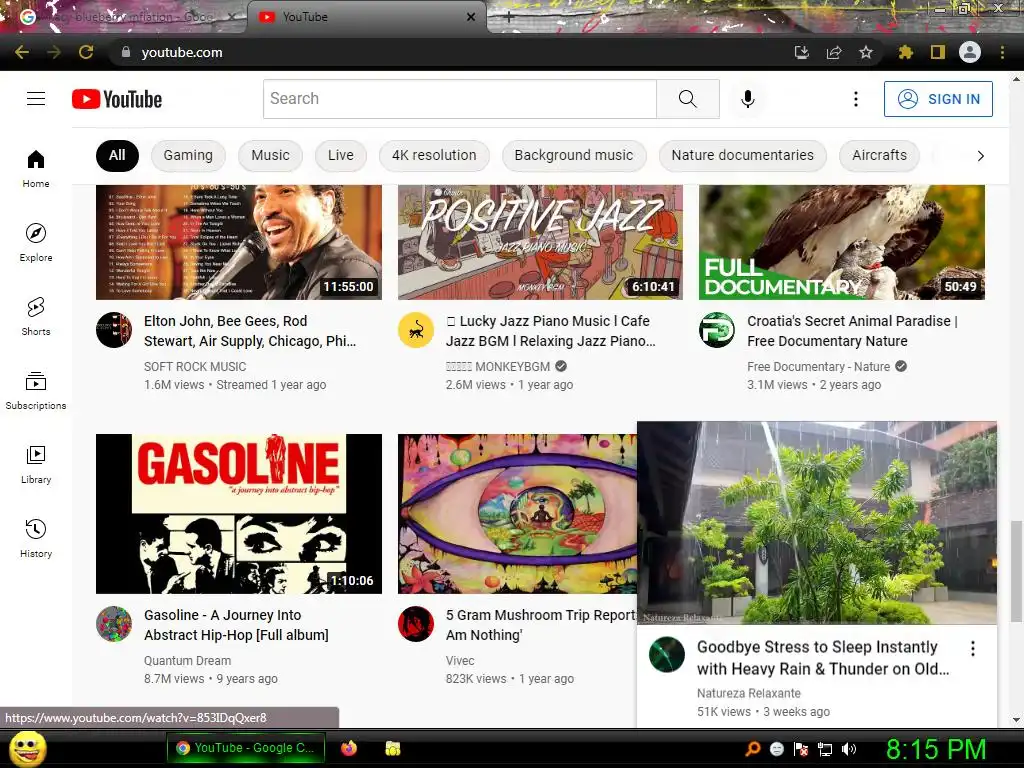Click the page vertical scrollbar thumb

point(1016,571)
